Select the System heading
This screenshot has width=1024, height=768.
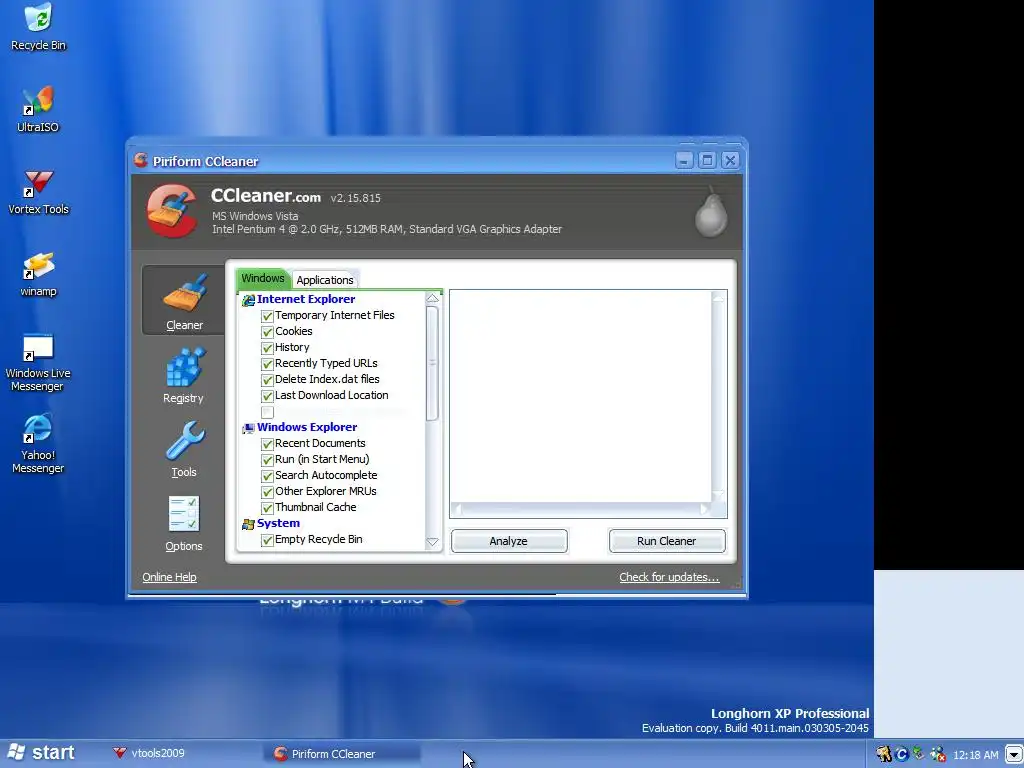[278, 523]
